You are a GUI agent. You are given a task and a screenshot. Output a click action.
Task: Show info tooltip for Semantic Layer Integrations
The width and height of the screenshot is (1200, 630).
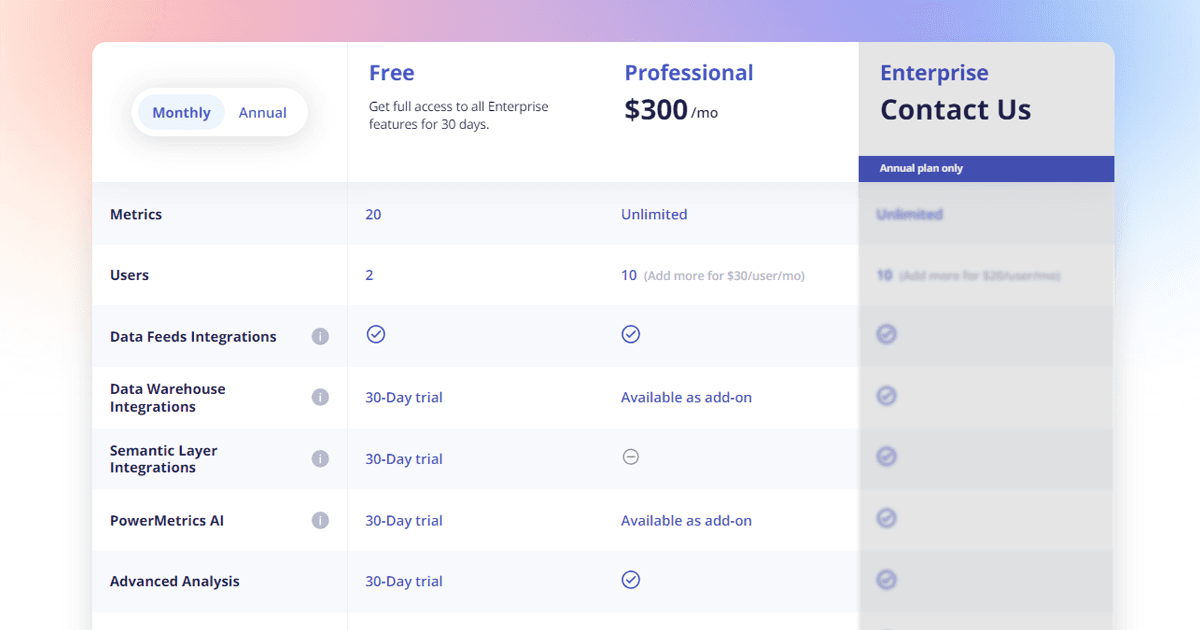pyautogui.click(x=320, y=459)
